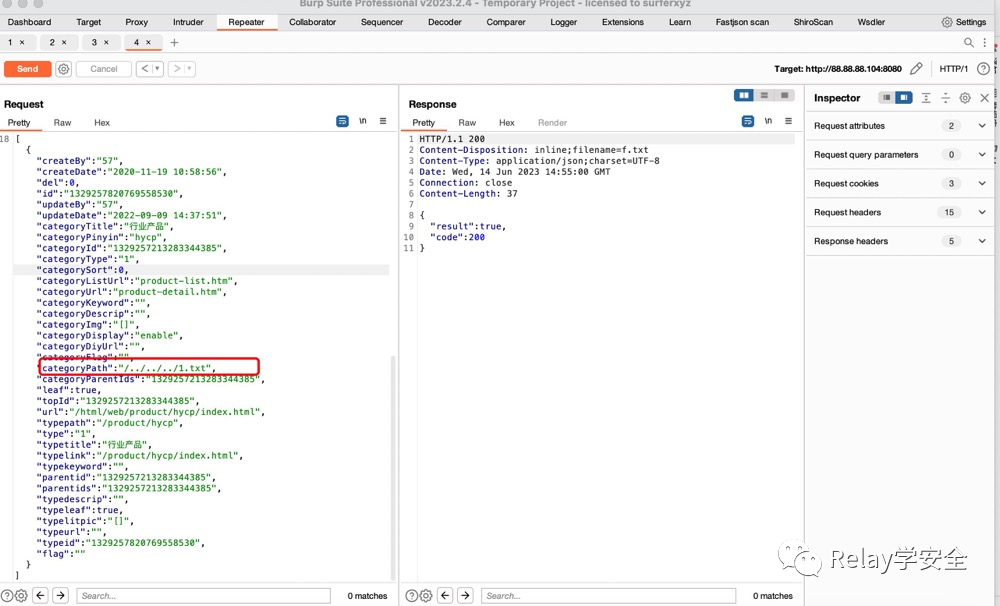Next match in request search
The width and height of the screenshot is (1000, 606).
pos(61,595)
